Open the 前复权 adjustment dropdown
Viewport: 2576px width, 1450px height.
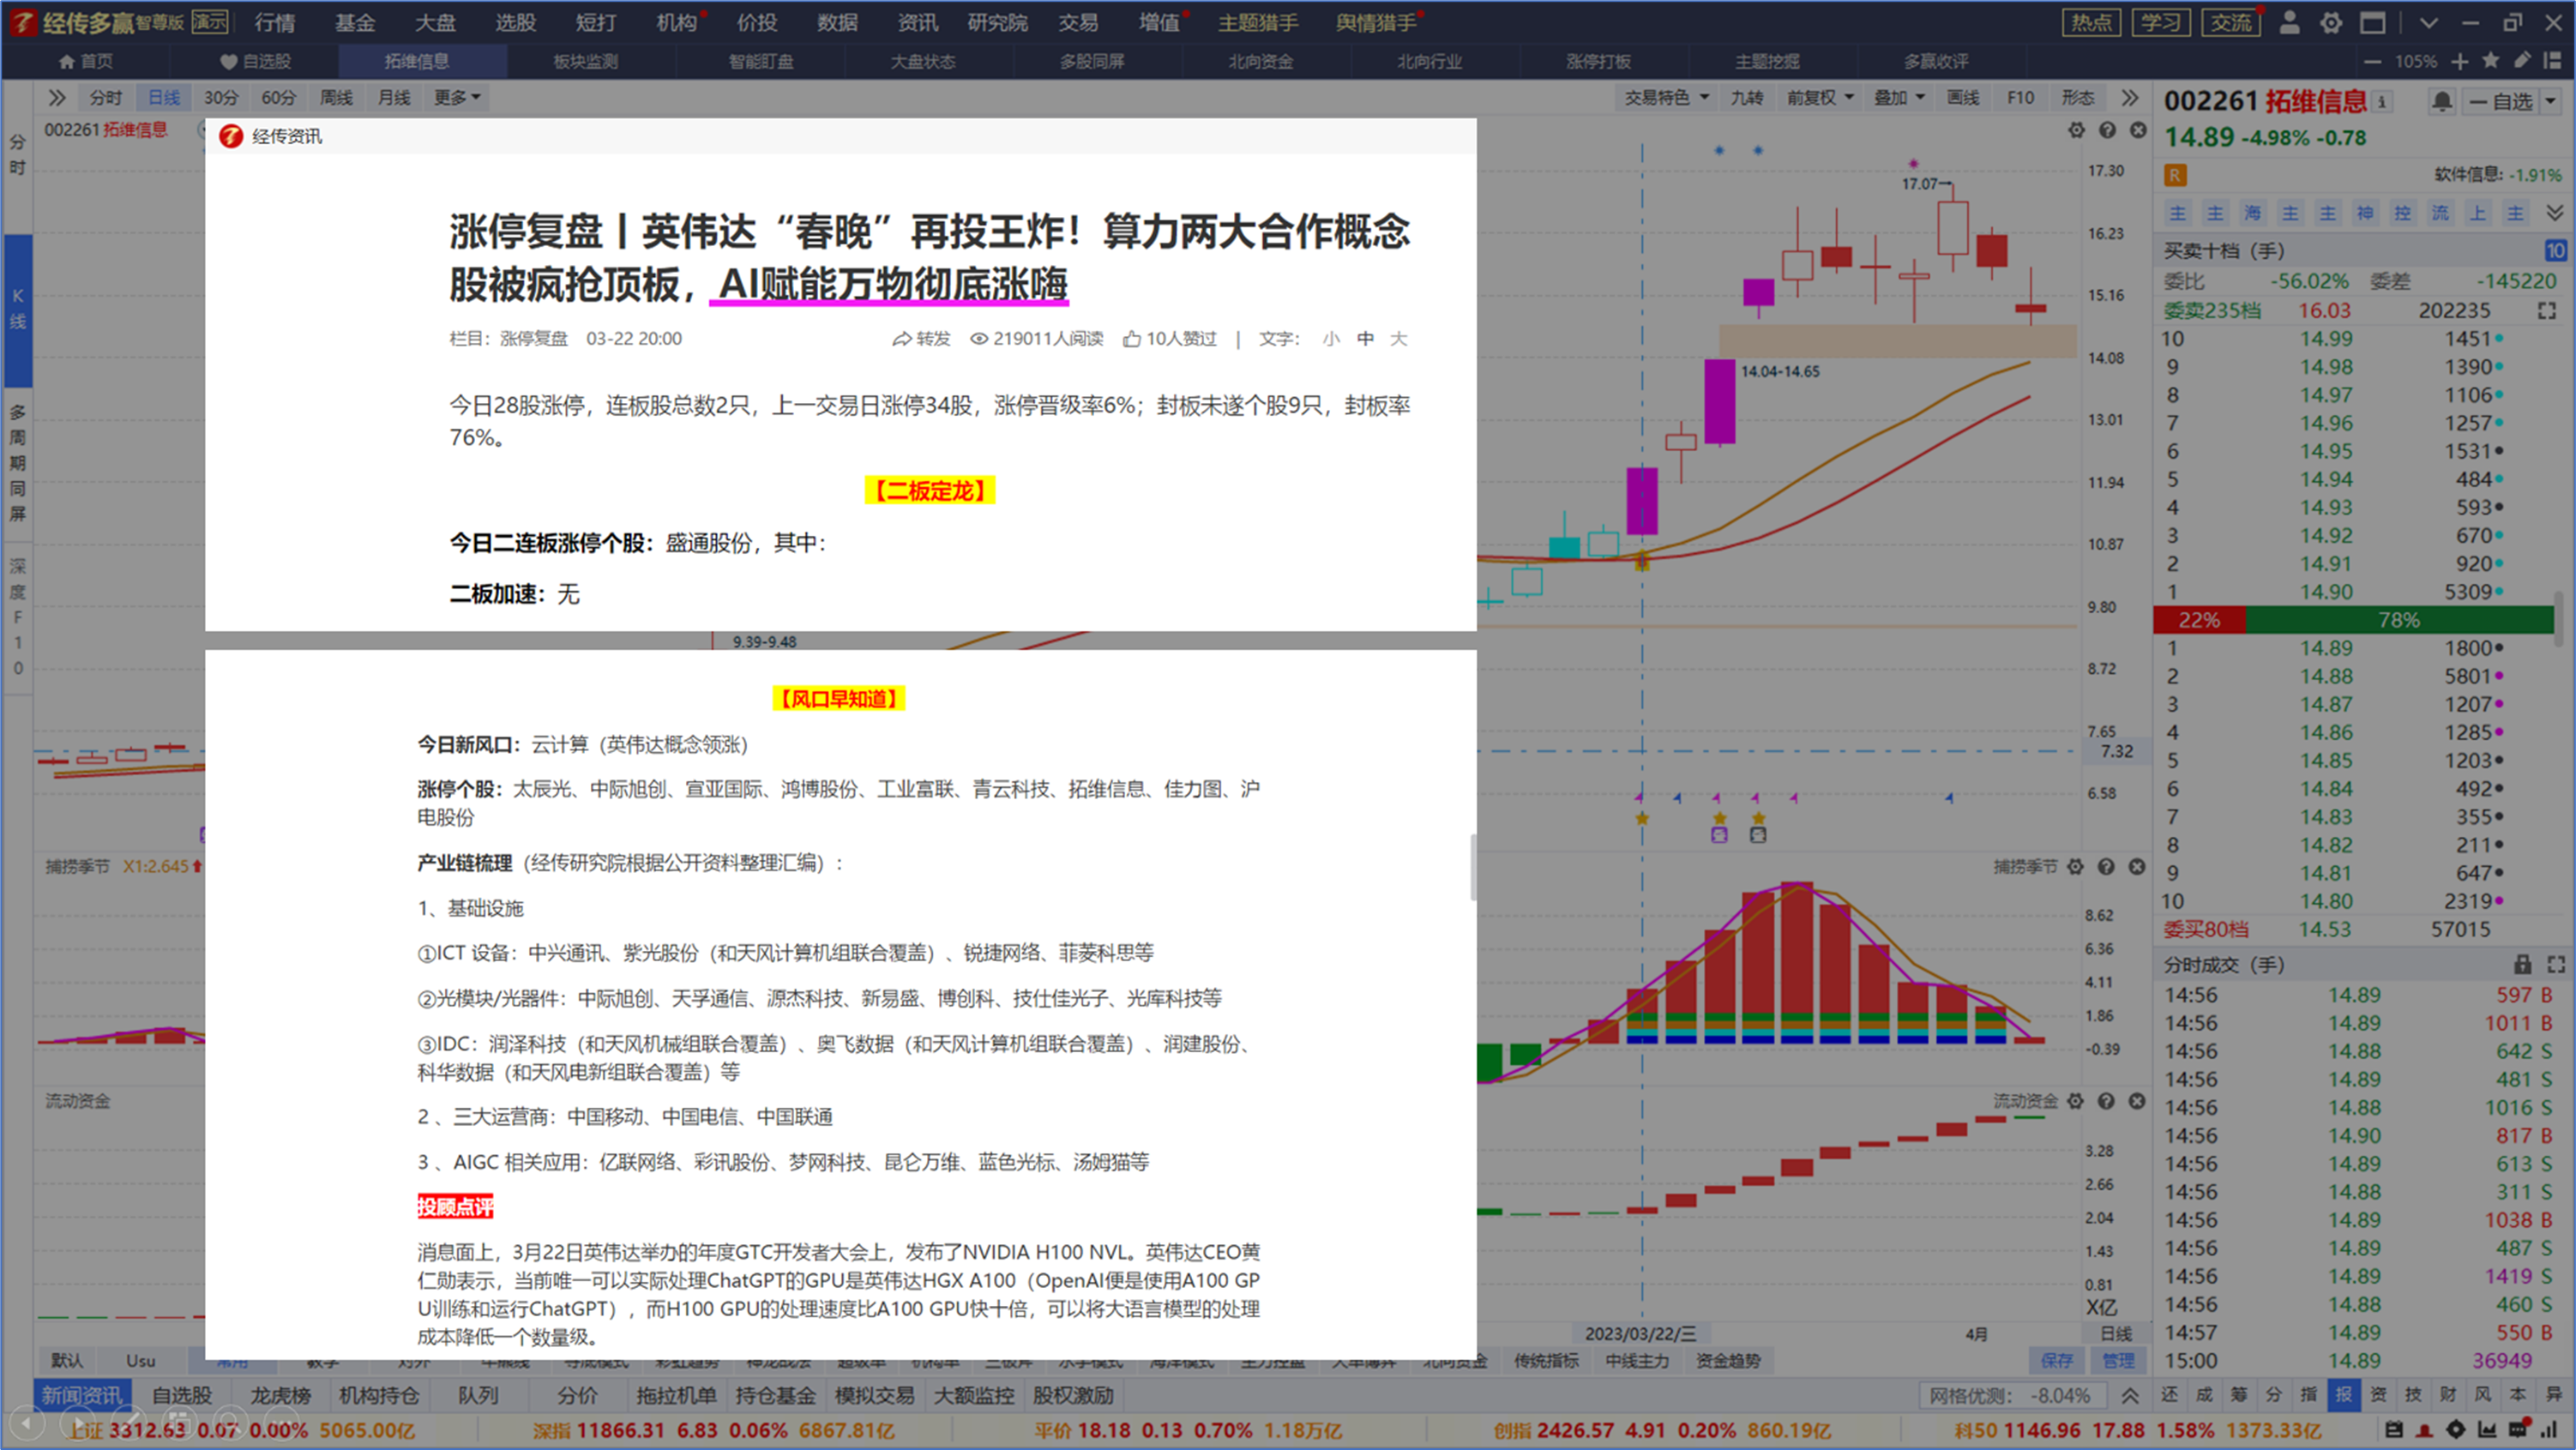1820,97
